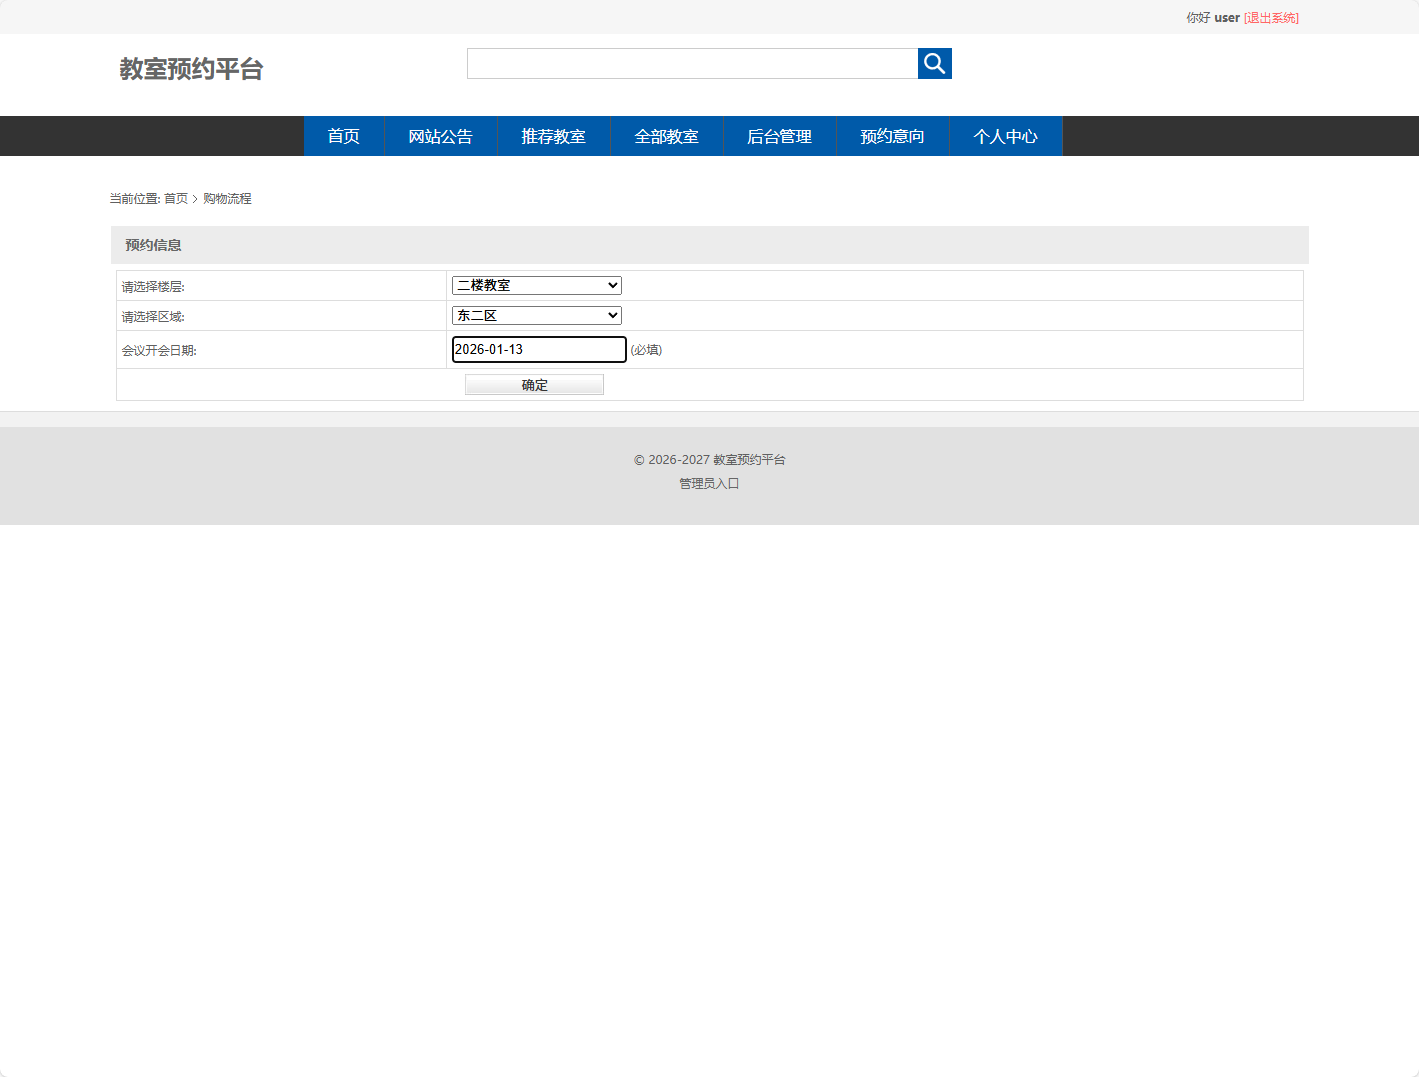Click the magnifier search icon button

click(934, 64)
